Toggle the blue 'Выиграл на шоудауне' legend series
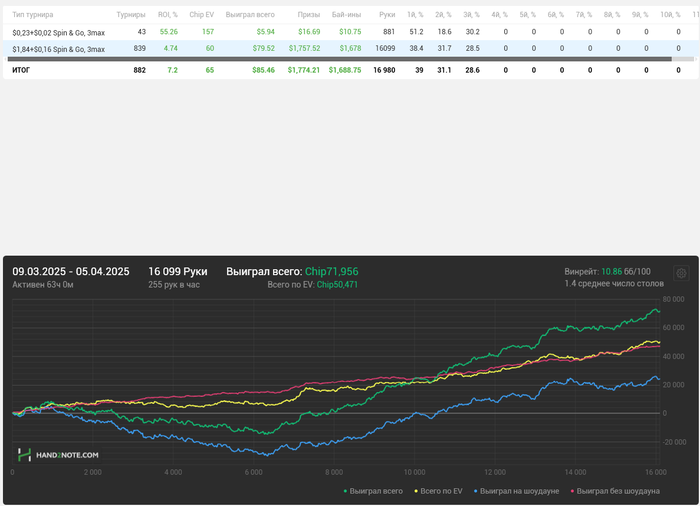 click(516, 491)
